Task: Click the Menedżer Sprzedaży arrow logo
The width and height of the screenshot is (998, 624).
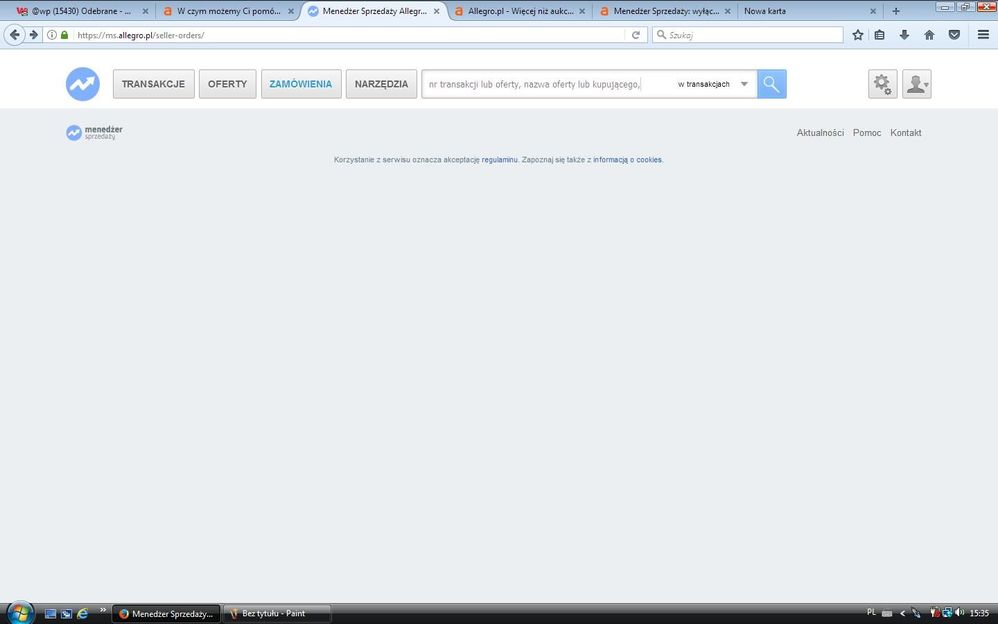Action: tap(83, 84)
